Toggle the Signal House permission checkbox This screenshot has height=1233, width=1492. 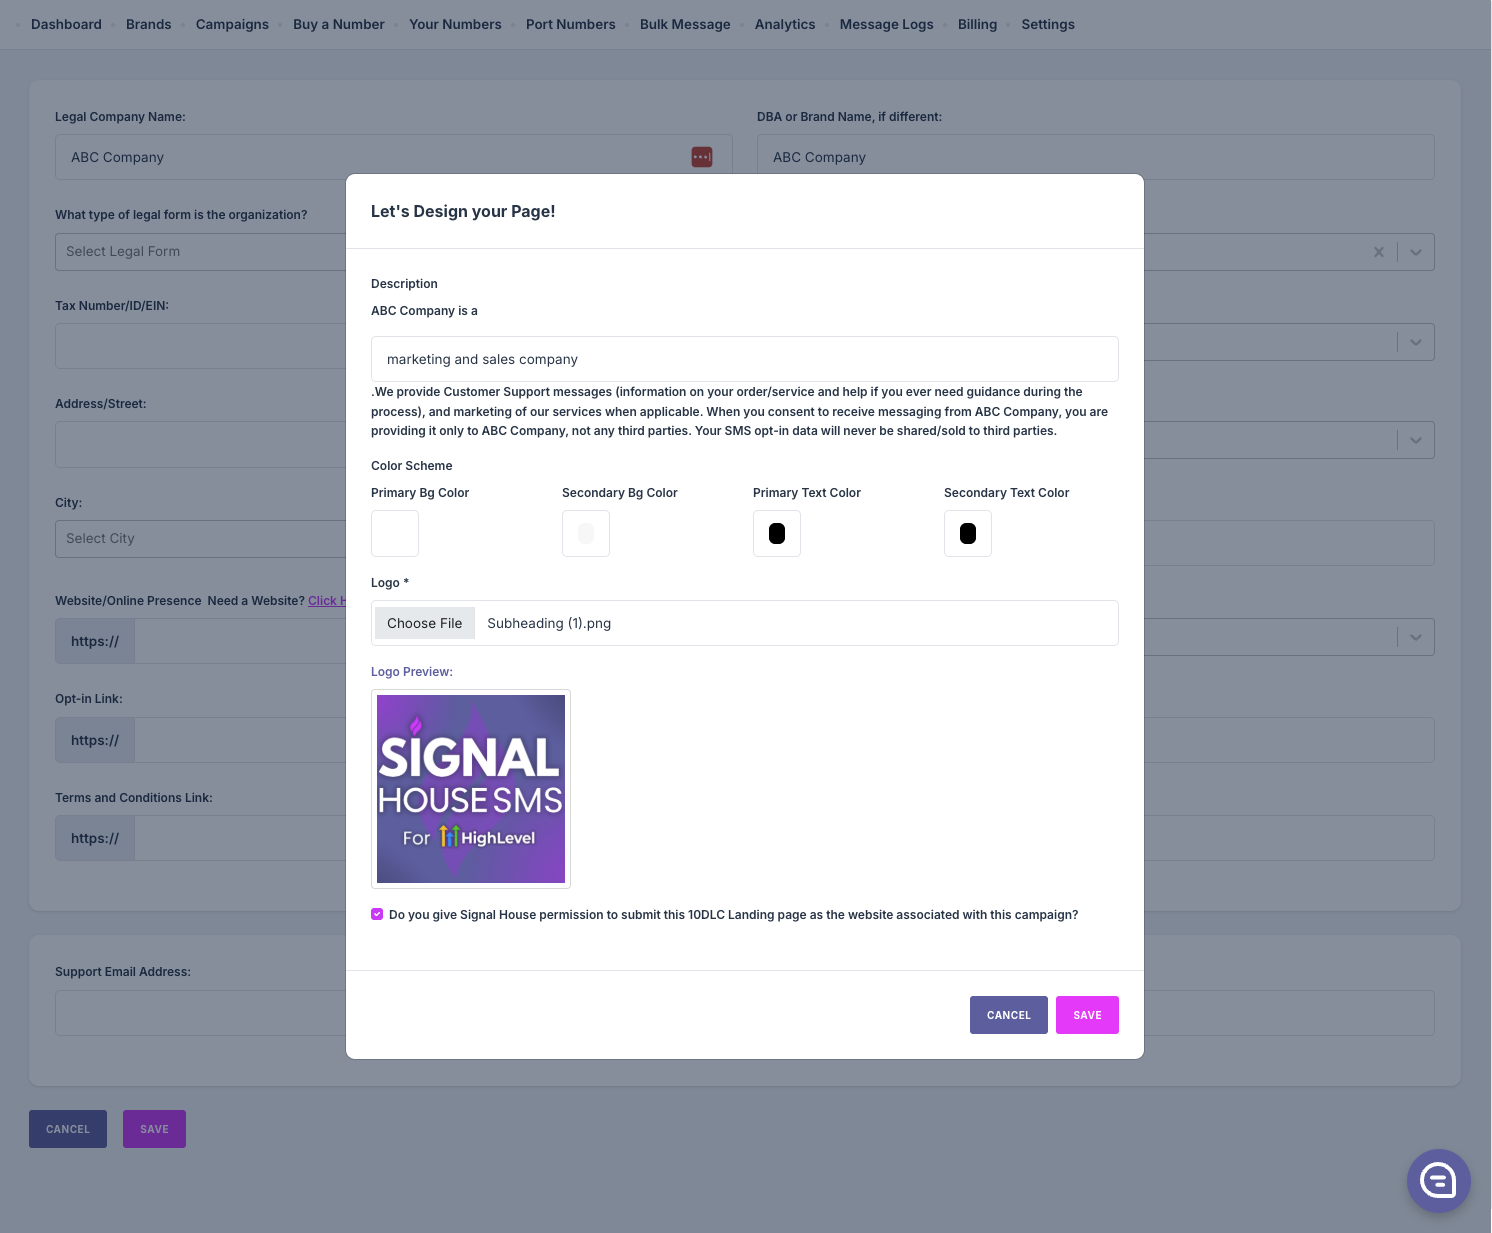377,914
